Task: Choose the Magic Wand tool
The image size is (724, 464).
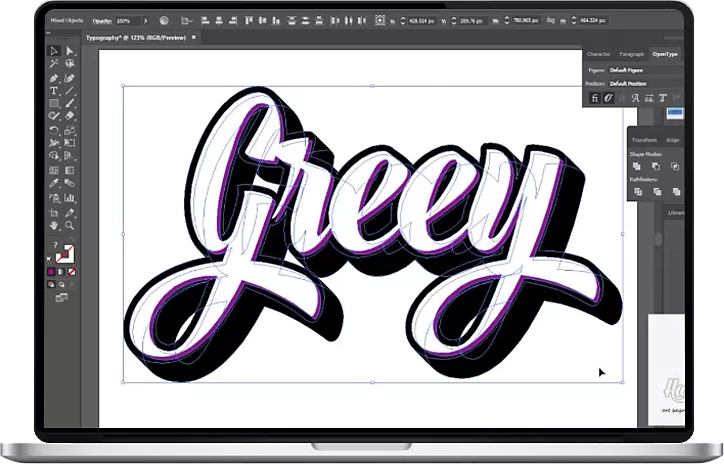Action: [x=54, y=63]
